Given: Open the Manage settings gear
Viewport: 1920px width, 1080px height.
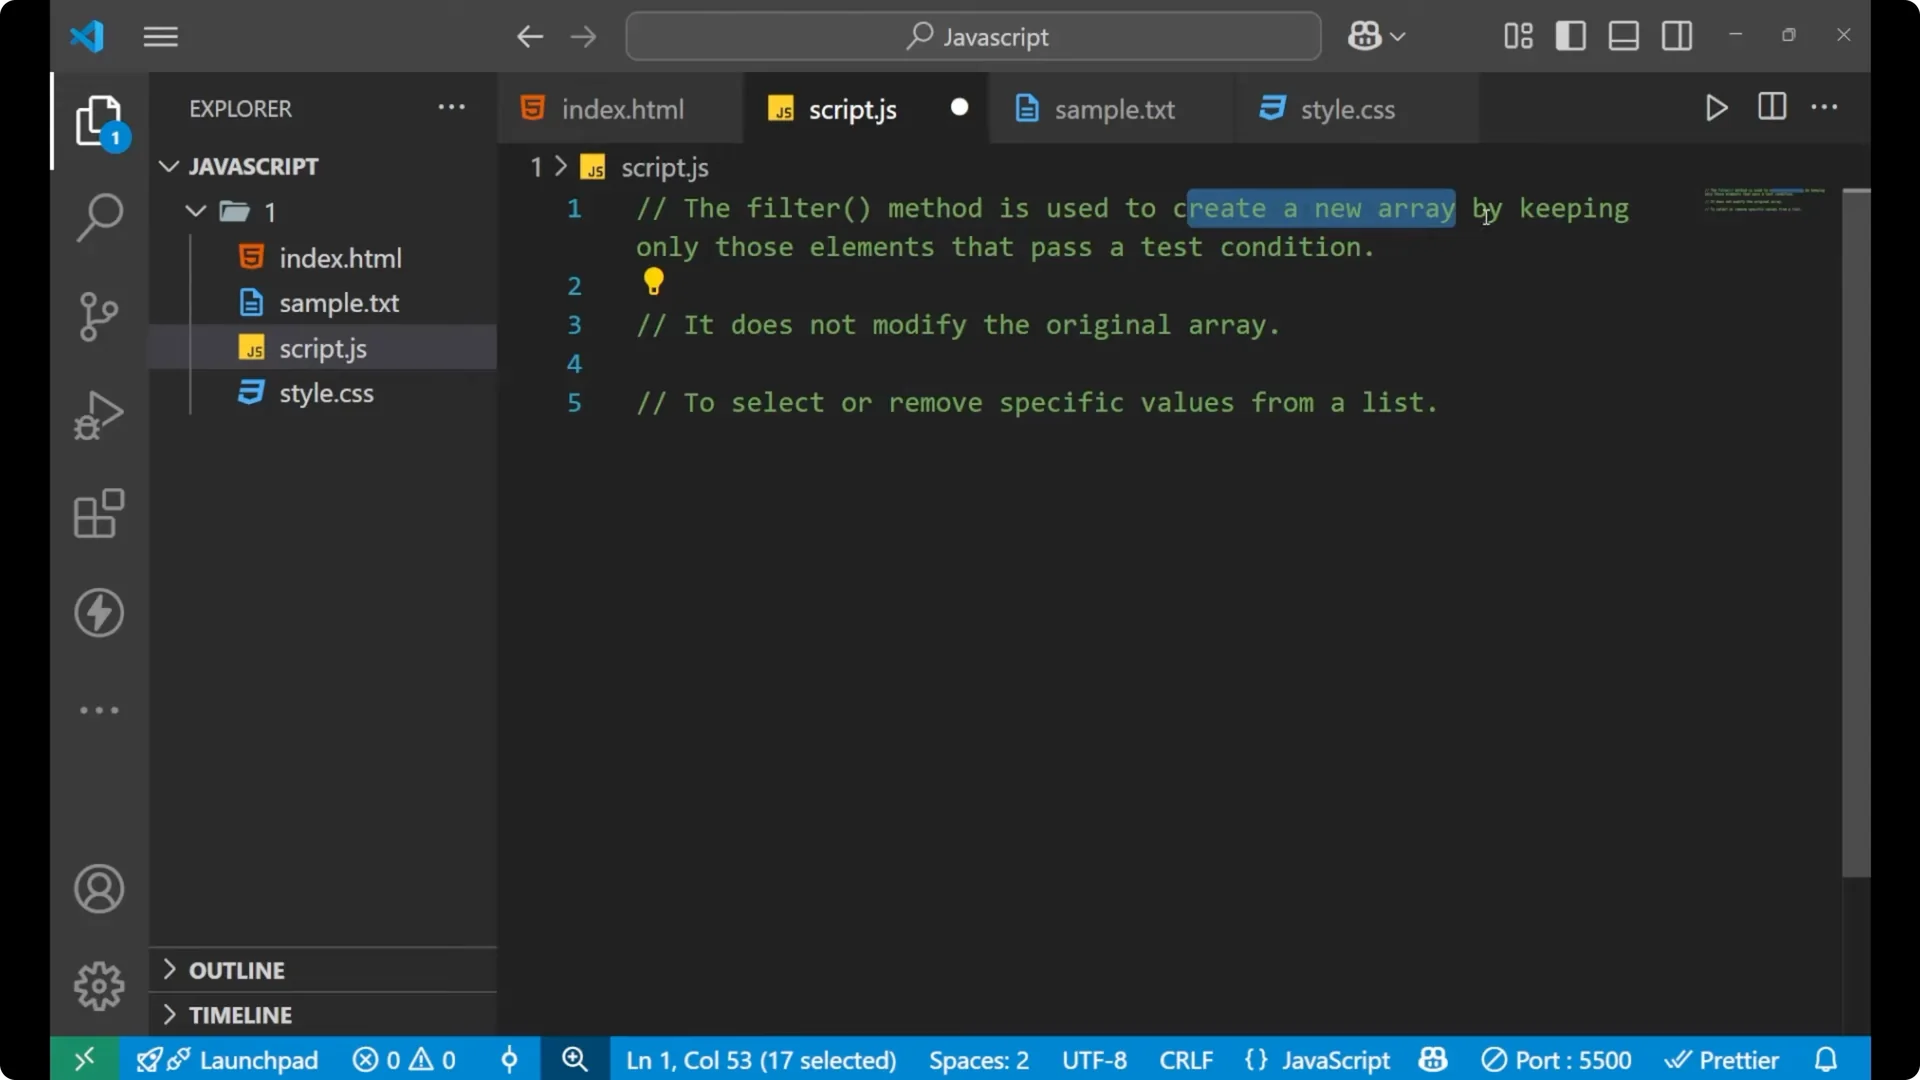Looking at the screenshot, I should coord(98,985).
